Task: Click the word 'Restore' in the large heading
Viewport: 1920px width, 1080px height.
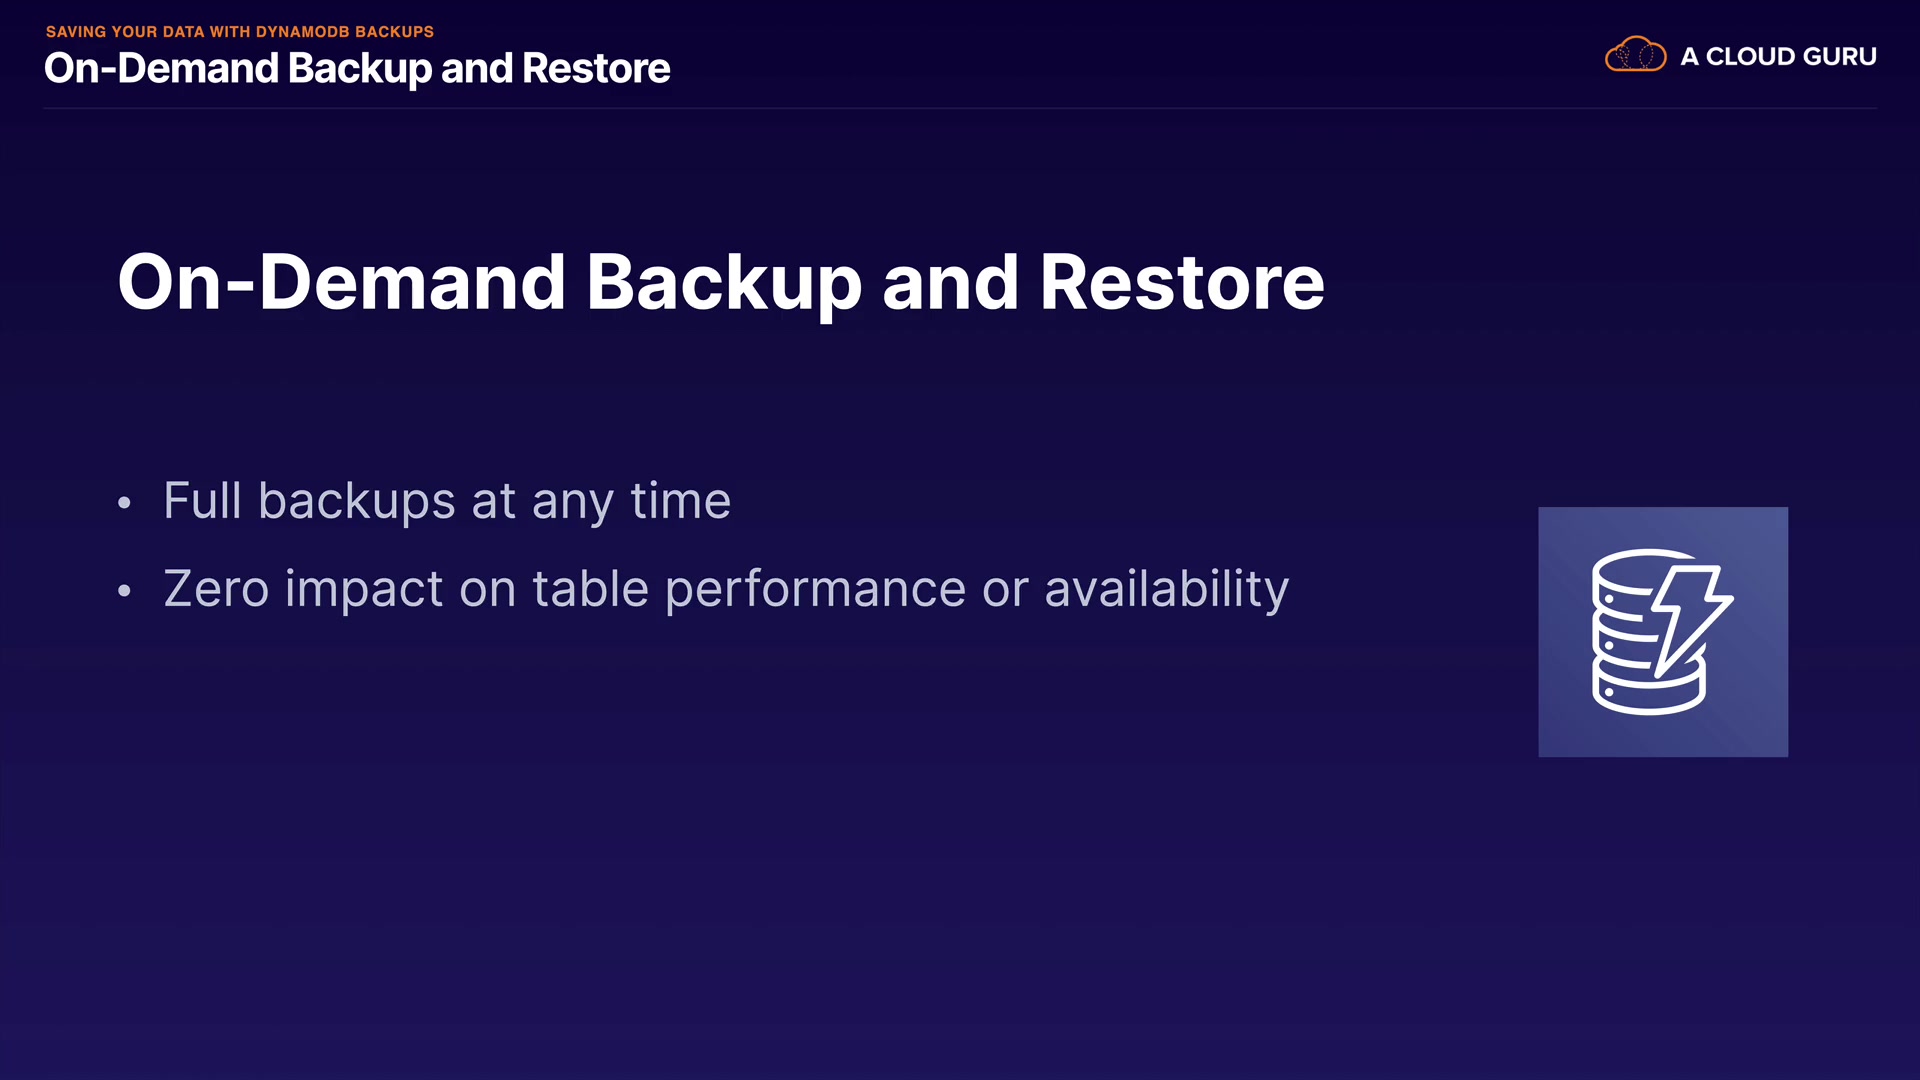Action: [1182, 283]
